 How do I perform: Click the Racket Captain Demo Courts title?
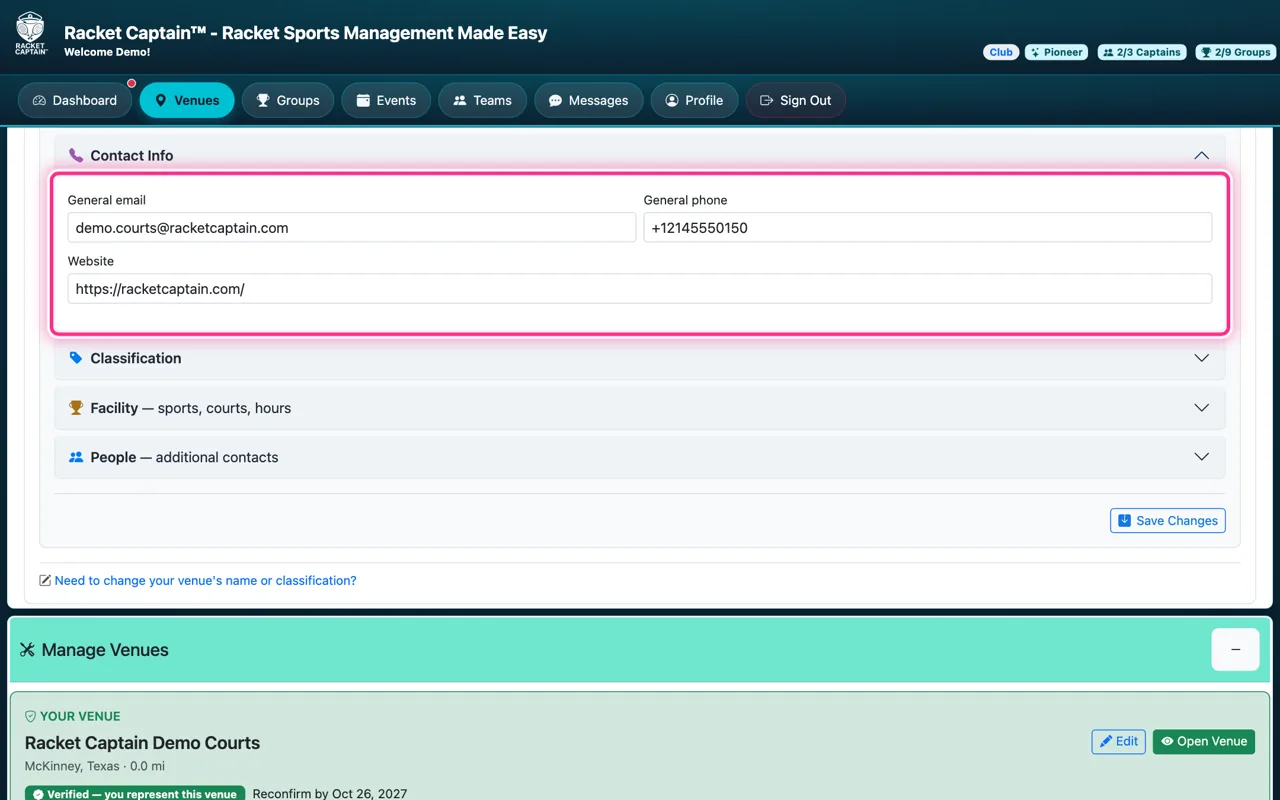(142, 743)
